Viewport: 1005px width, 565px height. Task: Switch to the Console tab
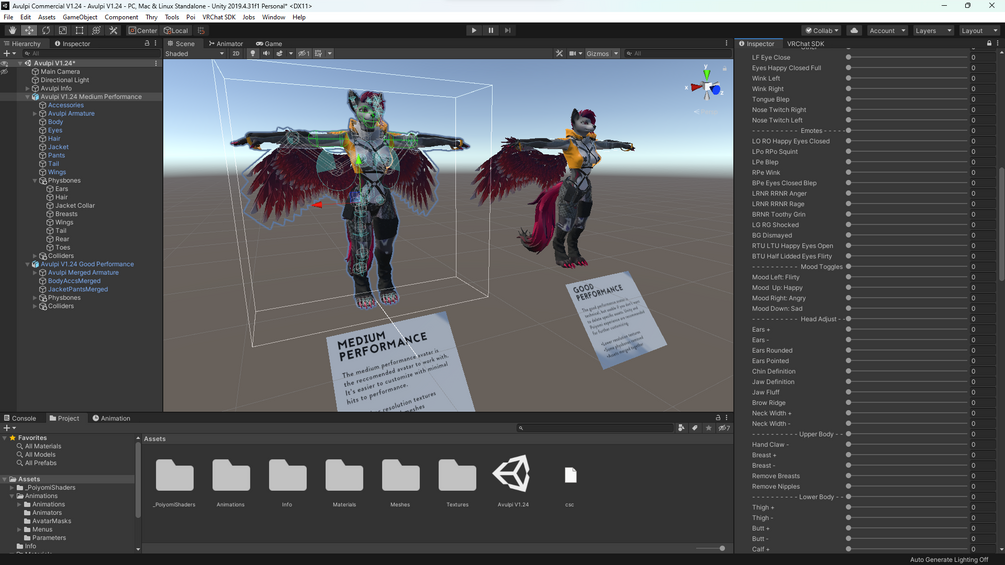[x=20, y=418]
